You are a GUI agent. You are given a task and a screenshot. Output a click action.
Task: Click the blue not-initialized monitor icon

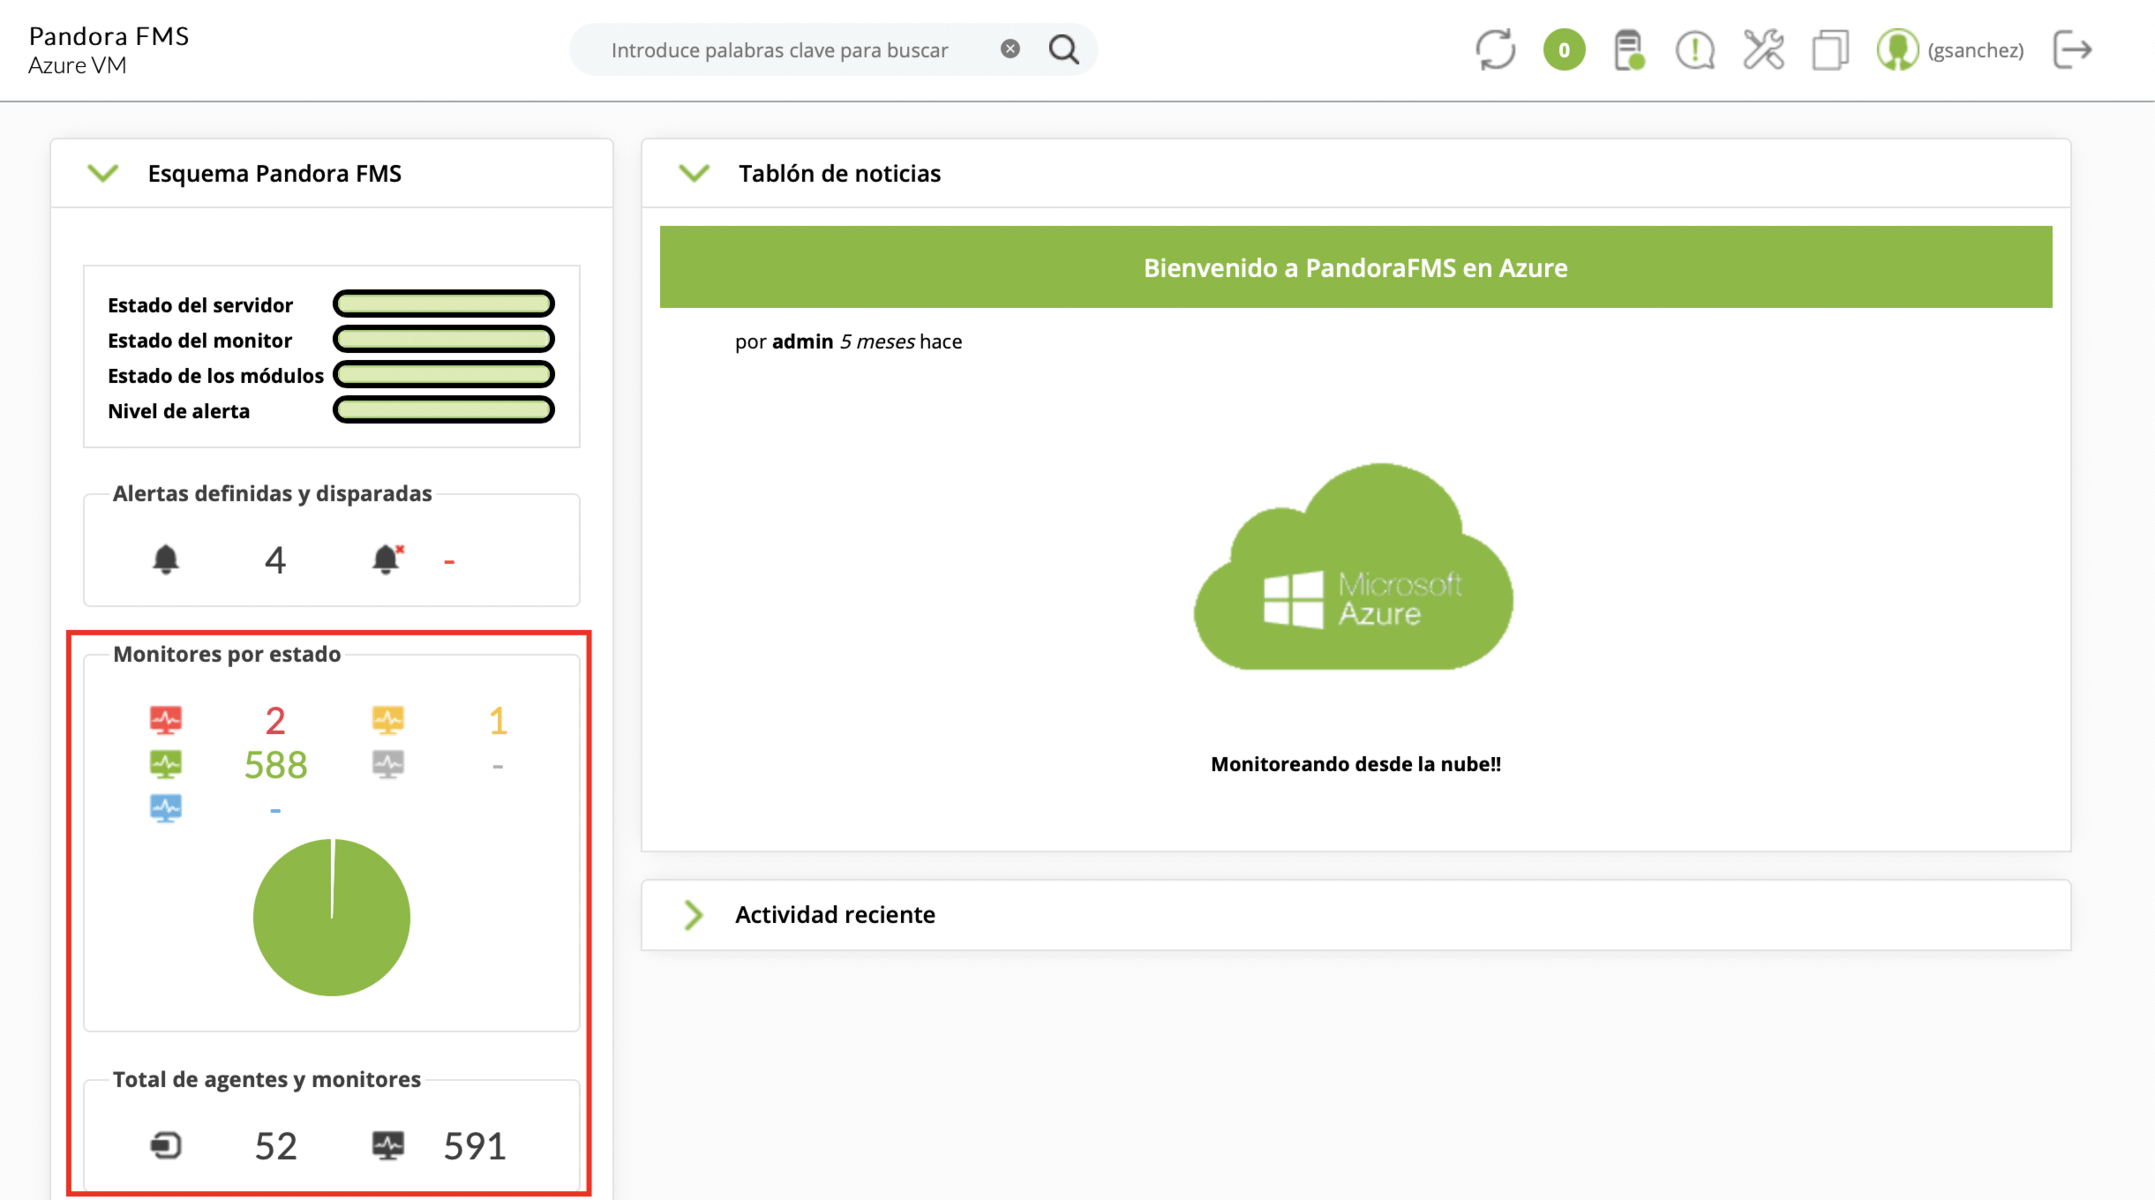[166, 808]
